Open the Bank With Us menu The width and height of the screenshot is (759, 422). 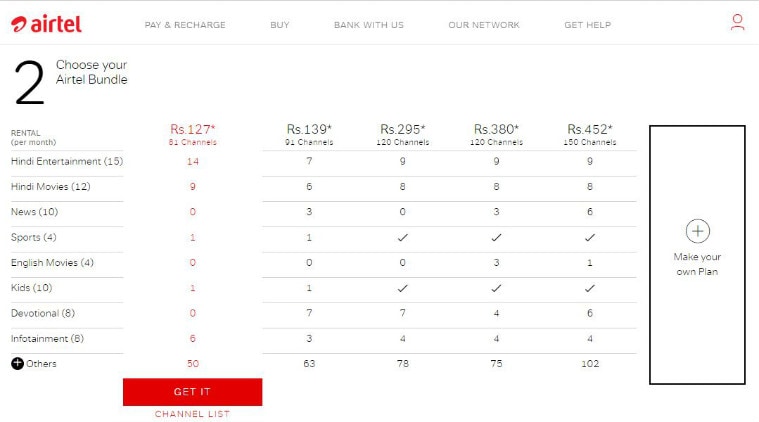[x=369, y=25]
